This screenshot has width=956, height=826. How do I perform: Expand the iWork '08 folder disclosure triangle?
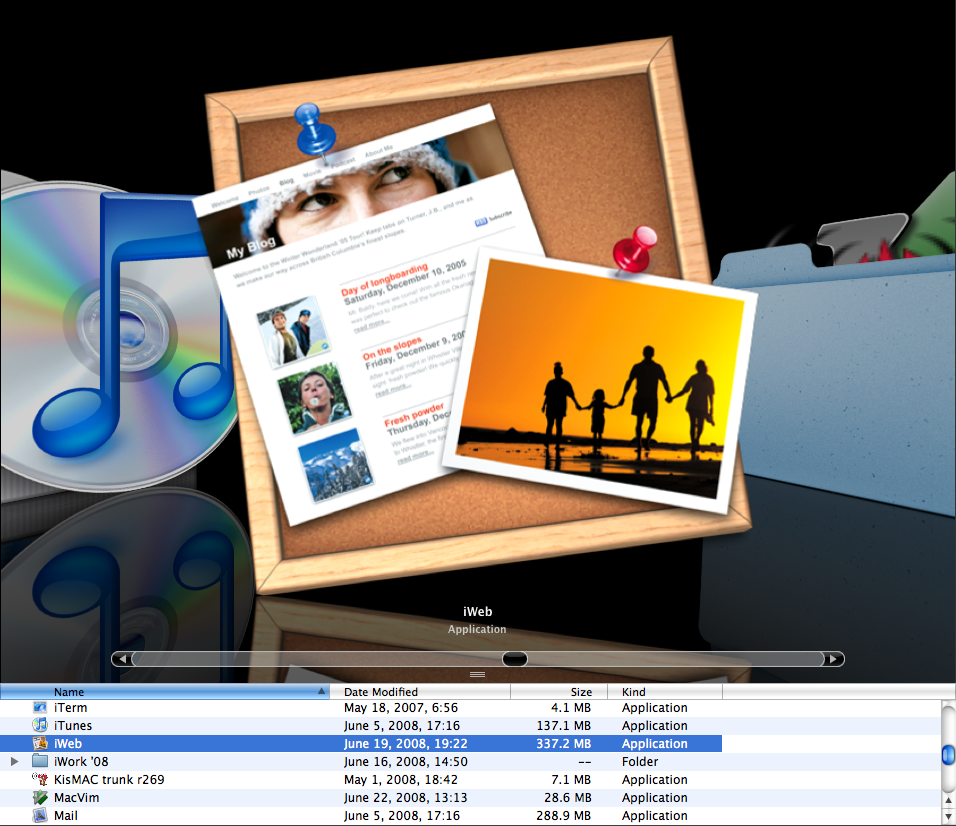15,761
